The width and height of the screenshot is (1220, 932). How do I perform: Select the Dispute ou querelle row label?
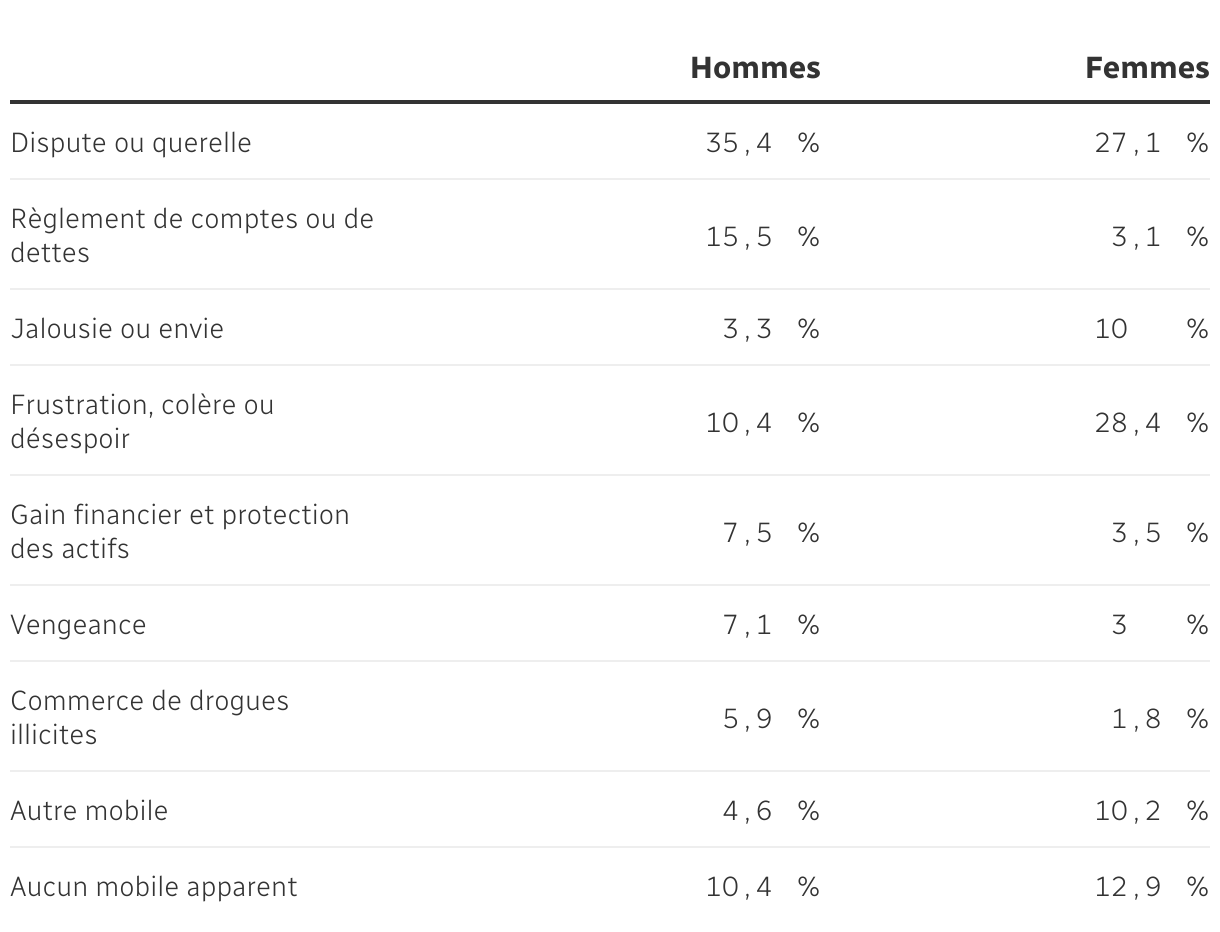tap(131, 143)
